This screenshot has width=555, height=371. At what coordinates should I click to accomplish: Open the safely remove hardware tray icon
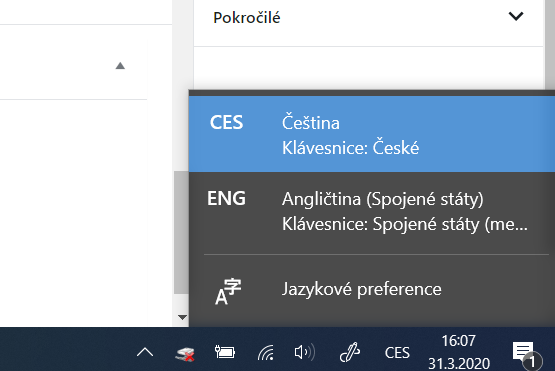coord(185,353)
